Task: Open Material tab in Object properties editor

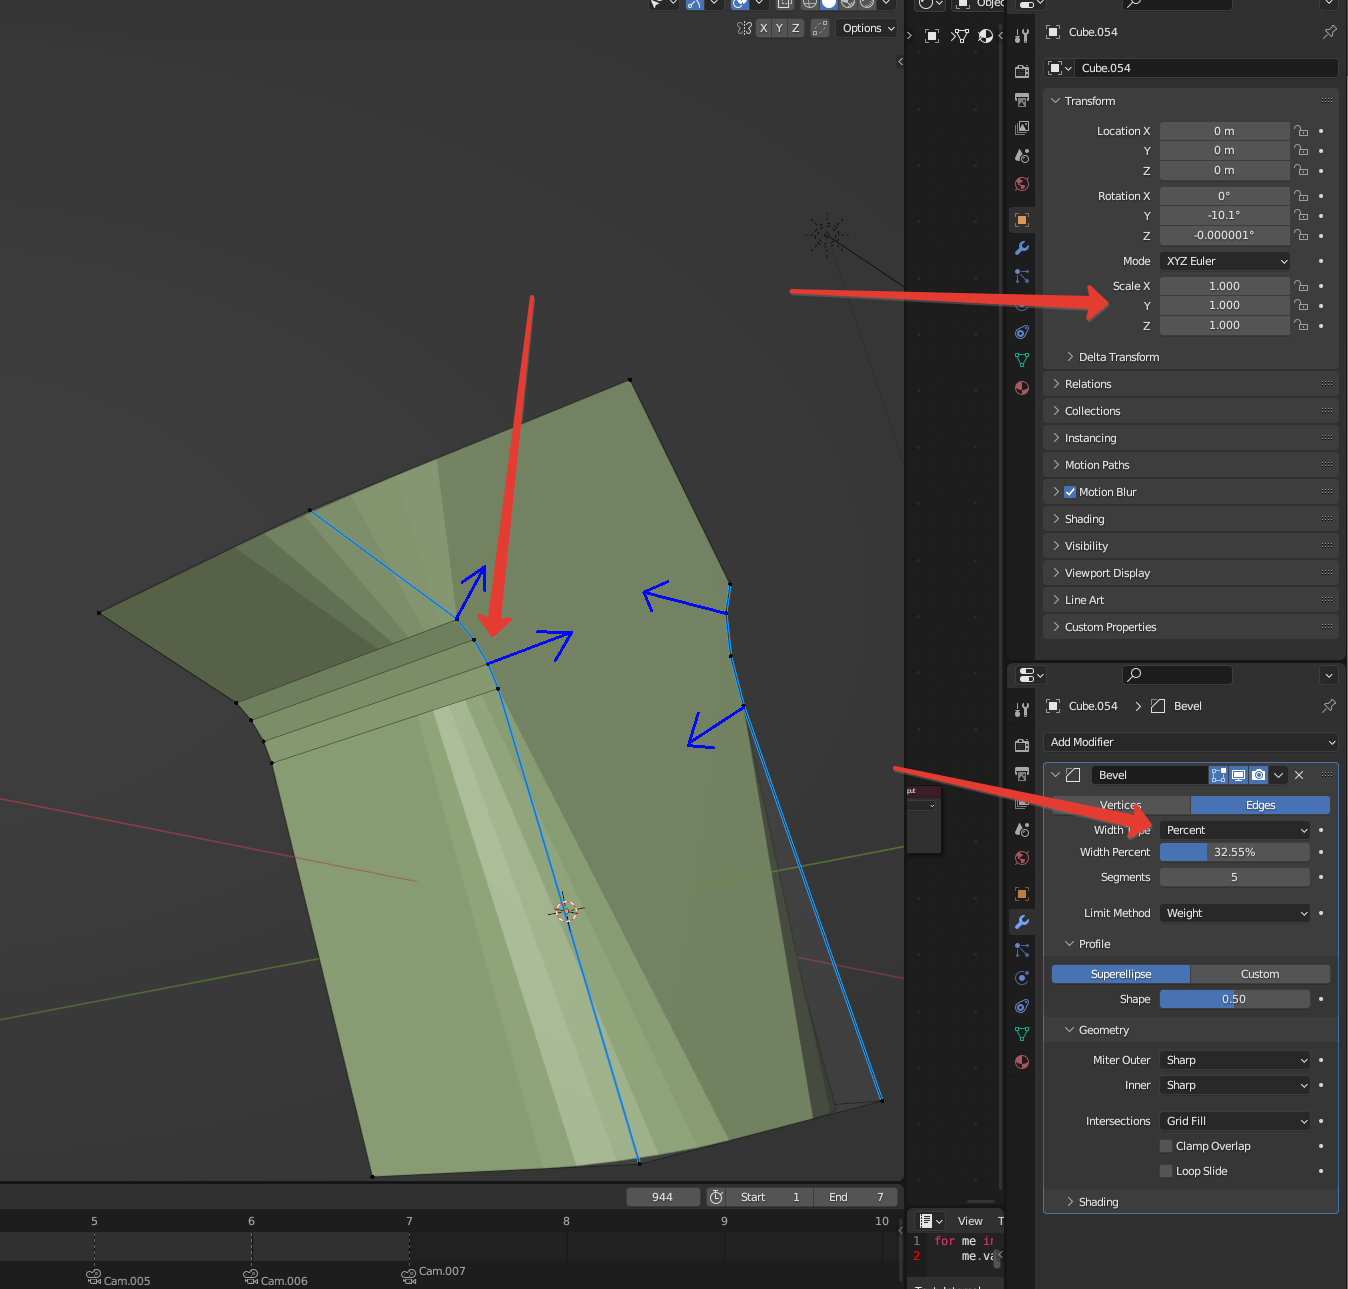Action: coord(1022,388)
